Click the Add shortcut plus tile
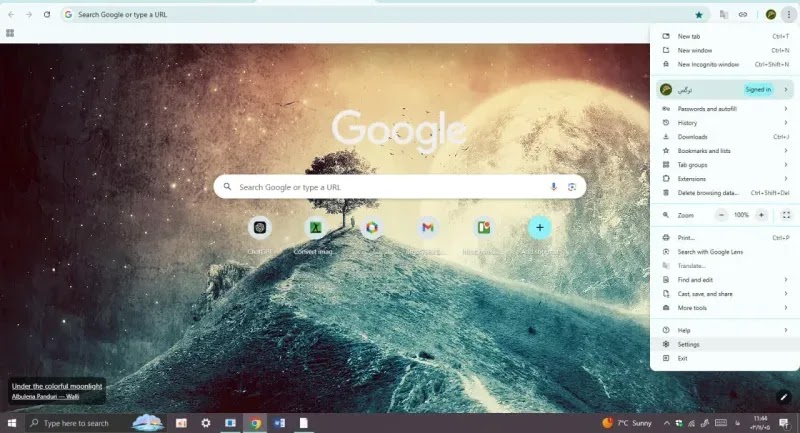Viewport: 800px width, 433px height. pyautogui.click(x=540, y=227)
